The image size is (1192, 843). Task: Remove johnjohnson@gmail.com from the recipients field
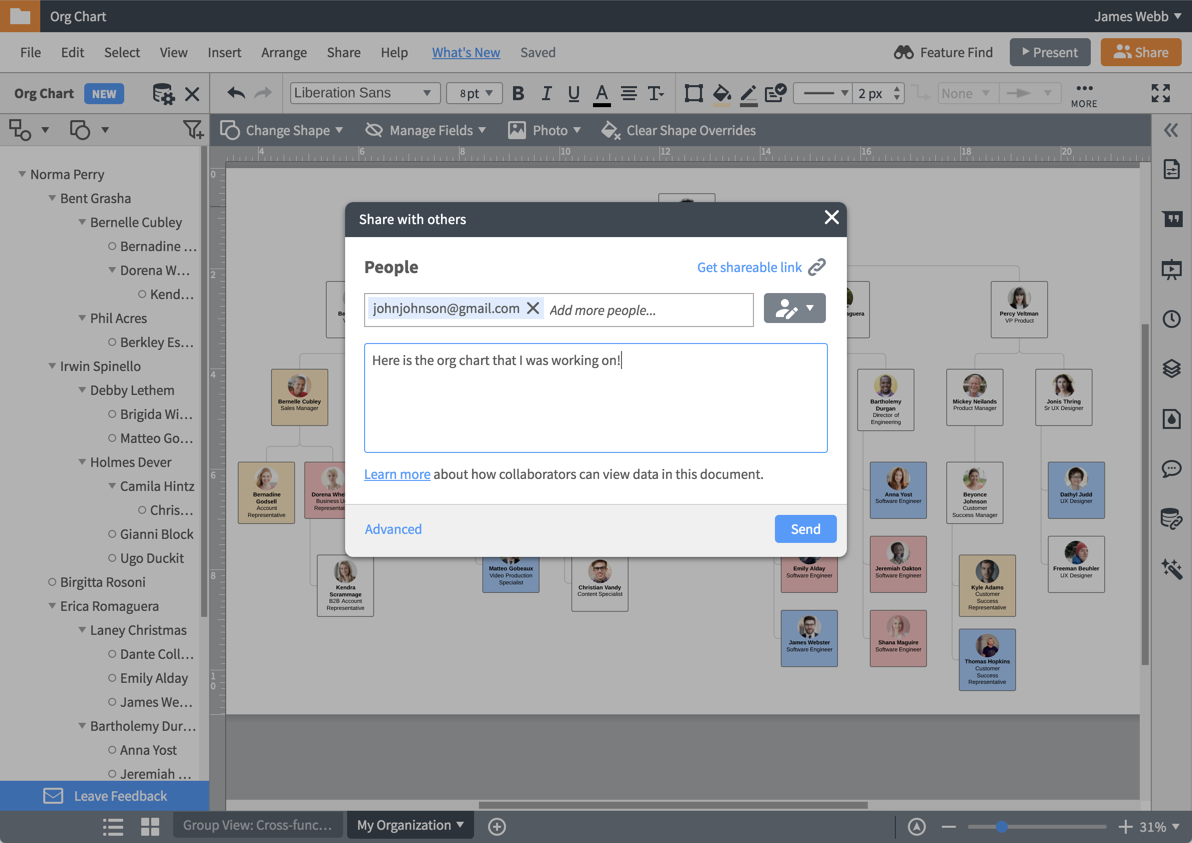533,309
